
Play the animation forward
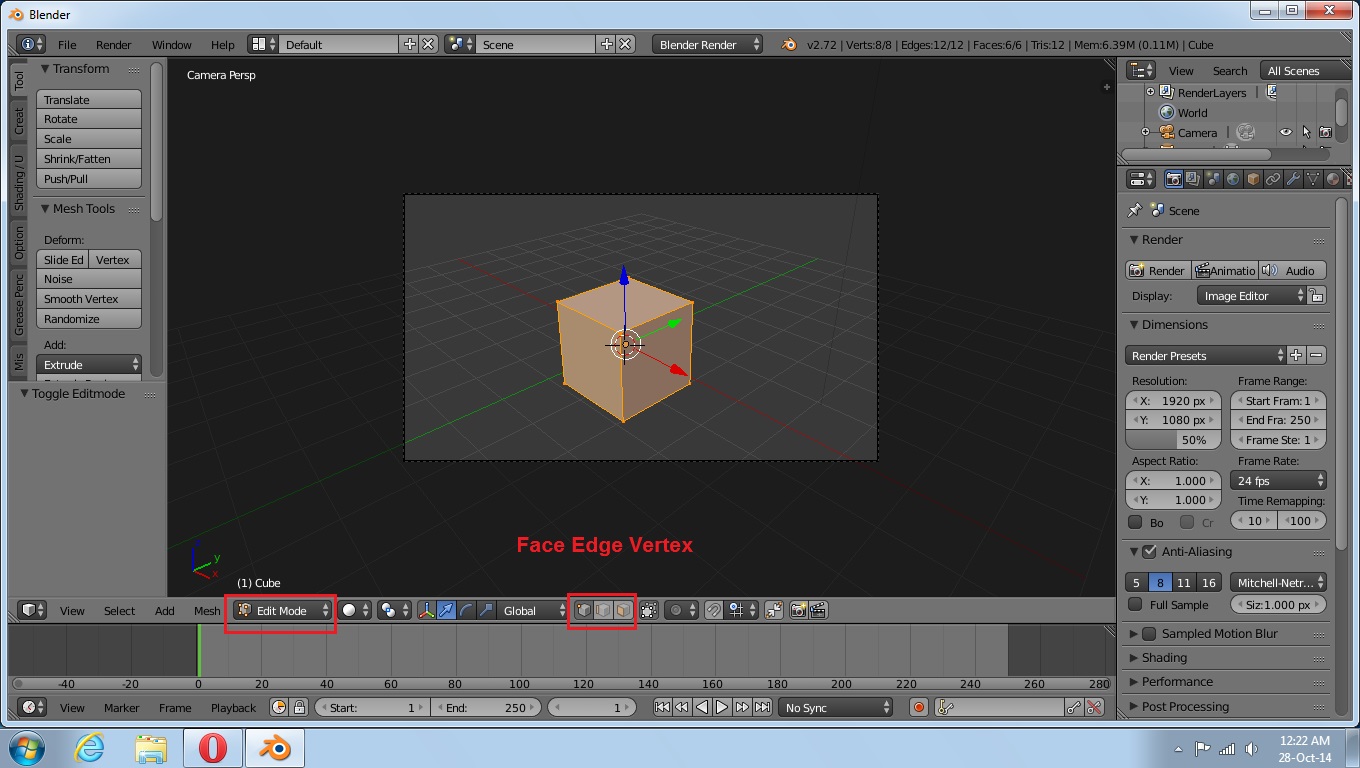[722, 707]
